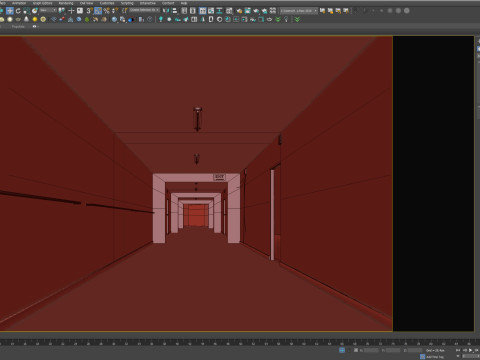Image resolution: width=480 pixels, height=360 pixels.
Task: Click the X coordinate input field
Action: (x=371, y=350)
